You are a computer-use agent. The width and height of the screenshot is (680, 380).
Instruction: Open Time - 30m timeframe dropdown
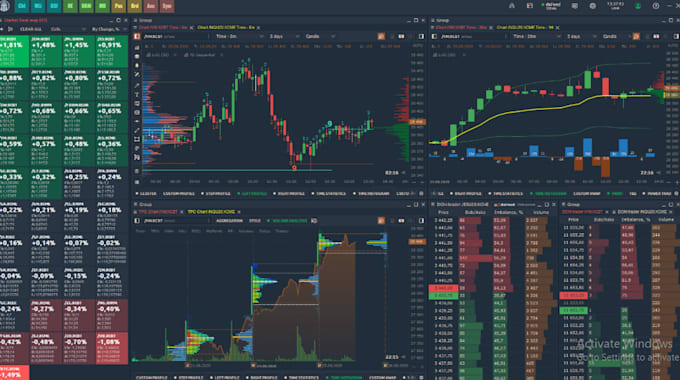(x=536, y=36)
